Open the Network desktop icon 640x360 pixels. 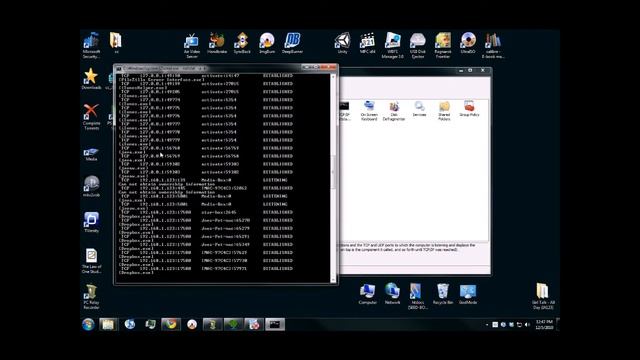[x=392, y=293]
